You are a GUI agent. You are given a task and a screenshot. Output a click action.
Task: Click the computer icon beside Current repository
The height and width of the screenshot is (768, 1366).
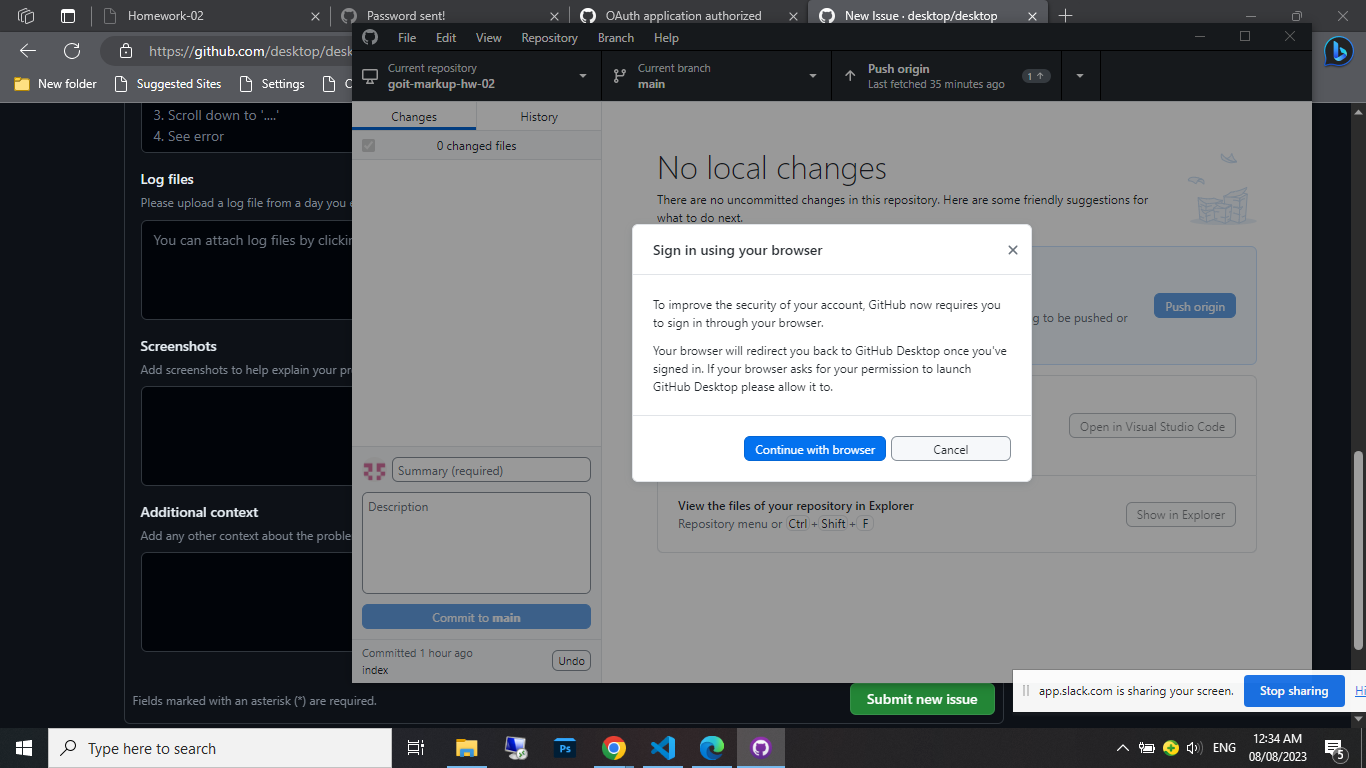point(370,75)
